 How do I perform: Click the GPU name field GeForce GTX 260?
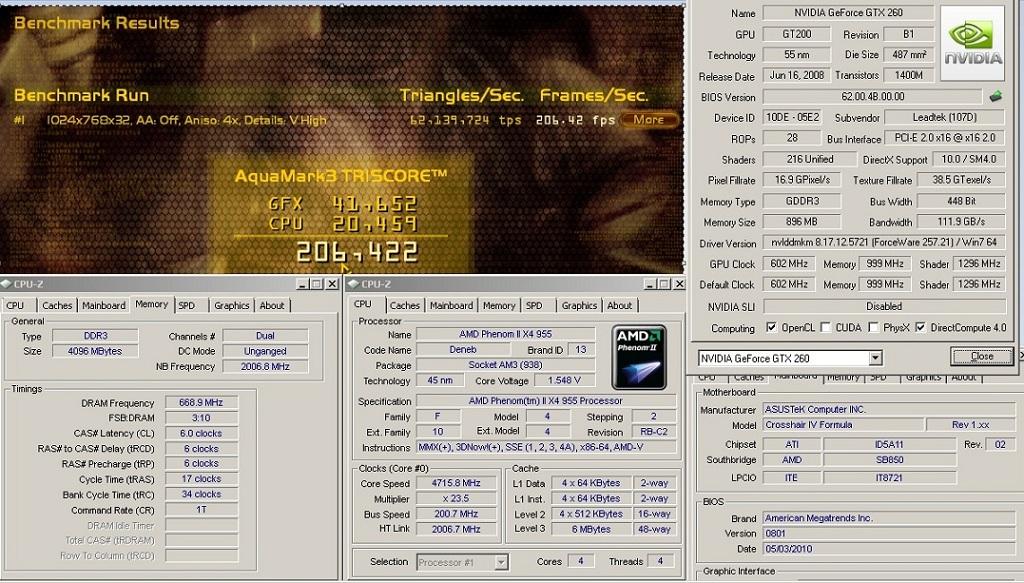click(848, 12)
